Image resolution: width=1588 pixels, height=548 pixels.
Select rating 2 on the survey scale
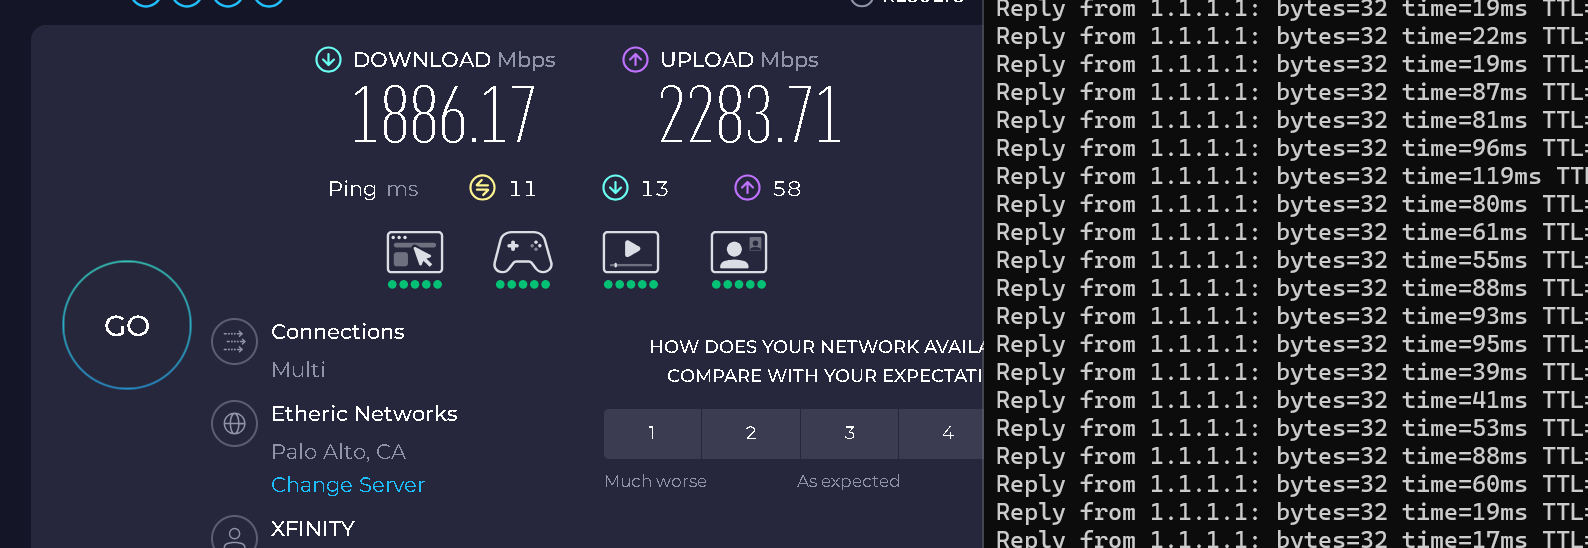pyautogui.click(x=751, y=433)
